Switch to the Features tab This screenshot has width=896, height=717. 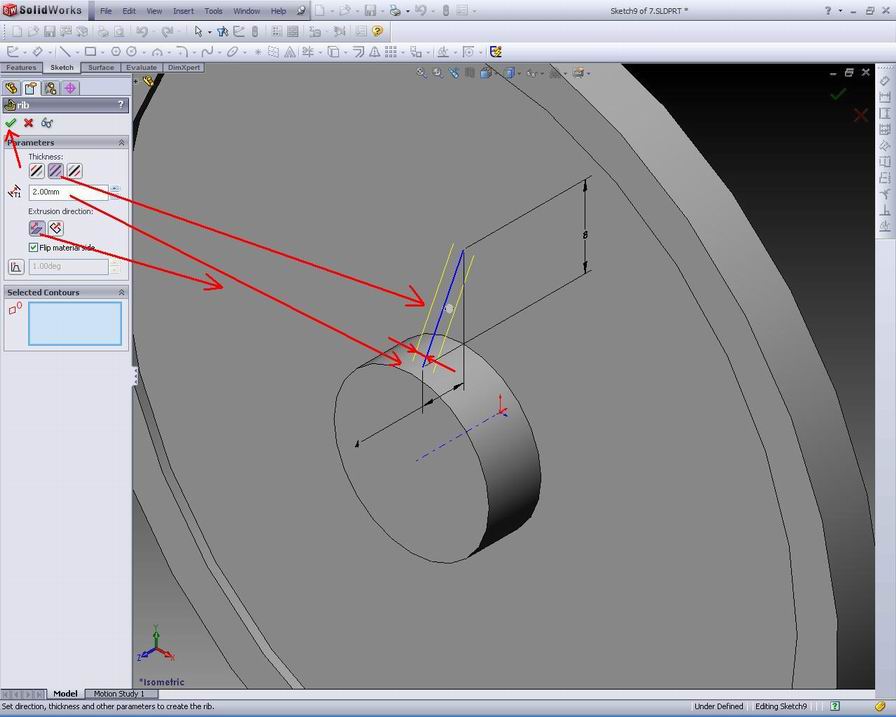20,67
